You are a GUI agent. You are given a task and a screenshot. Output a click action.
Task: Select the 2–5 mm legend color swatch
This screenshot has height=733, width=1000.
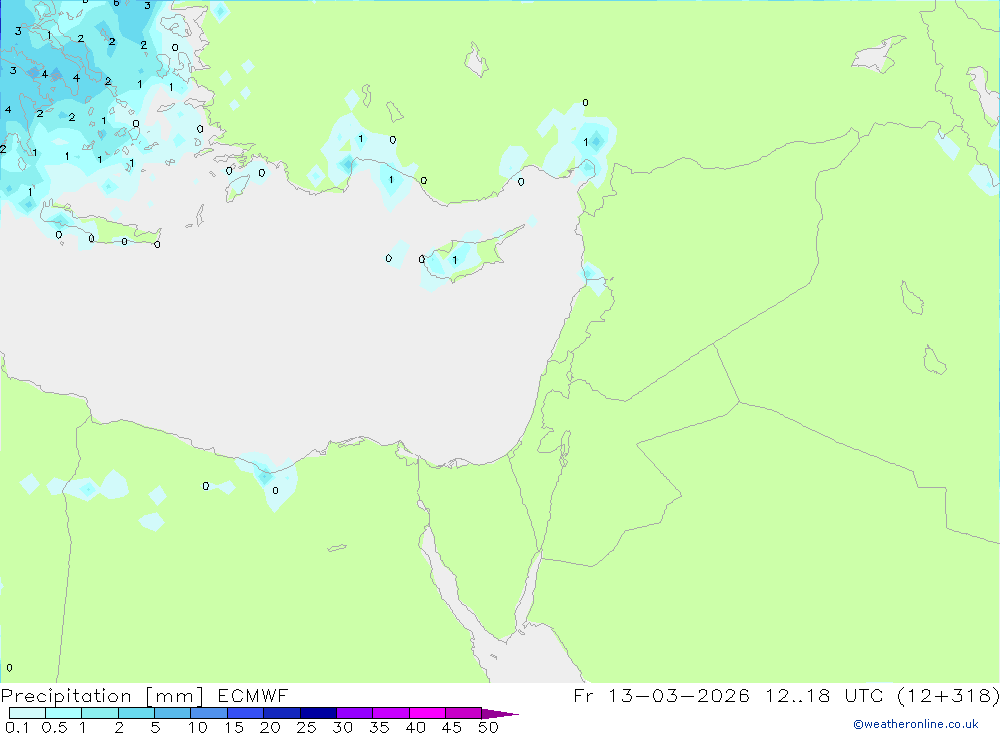[x=136, y=713]
